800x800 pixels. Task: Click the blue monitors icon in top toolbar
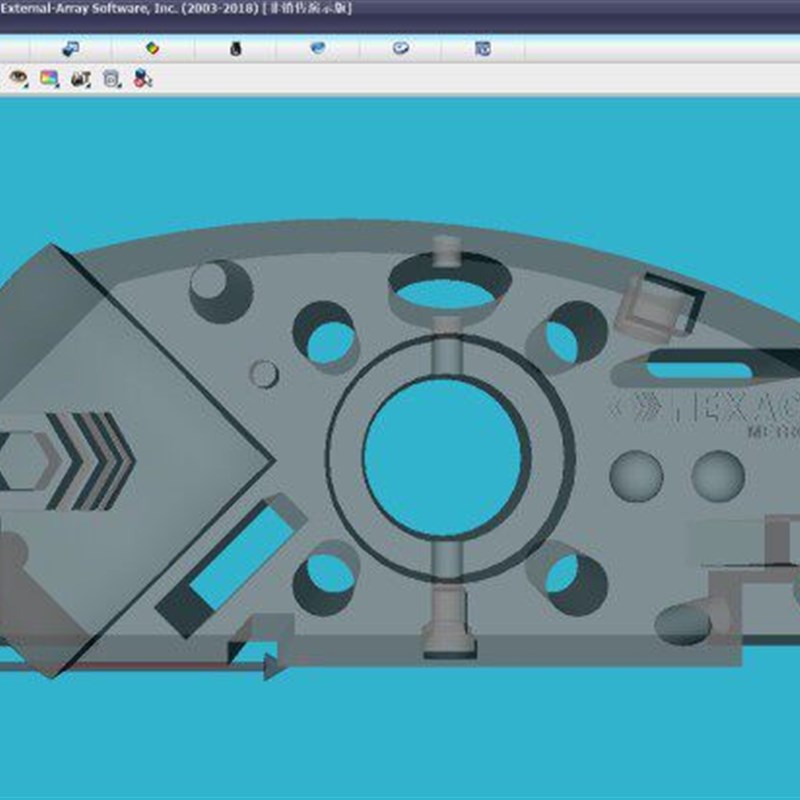pyautogui.click(x=70, y=48)
